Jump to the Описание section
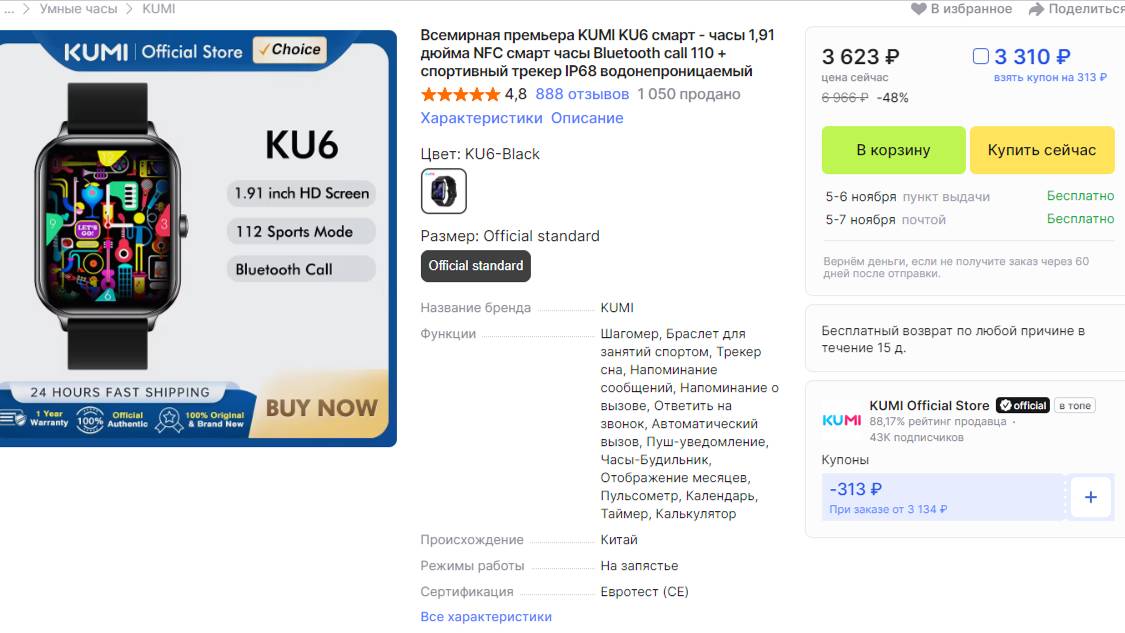The width and height of the screenshot is (1125, 633). tap(587, 118)
